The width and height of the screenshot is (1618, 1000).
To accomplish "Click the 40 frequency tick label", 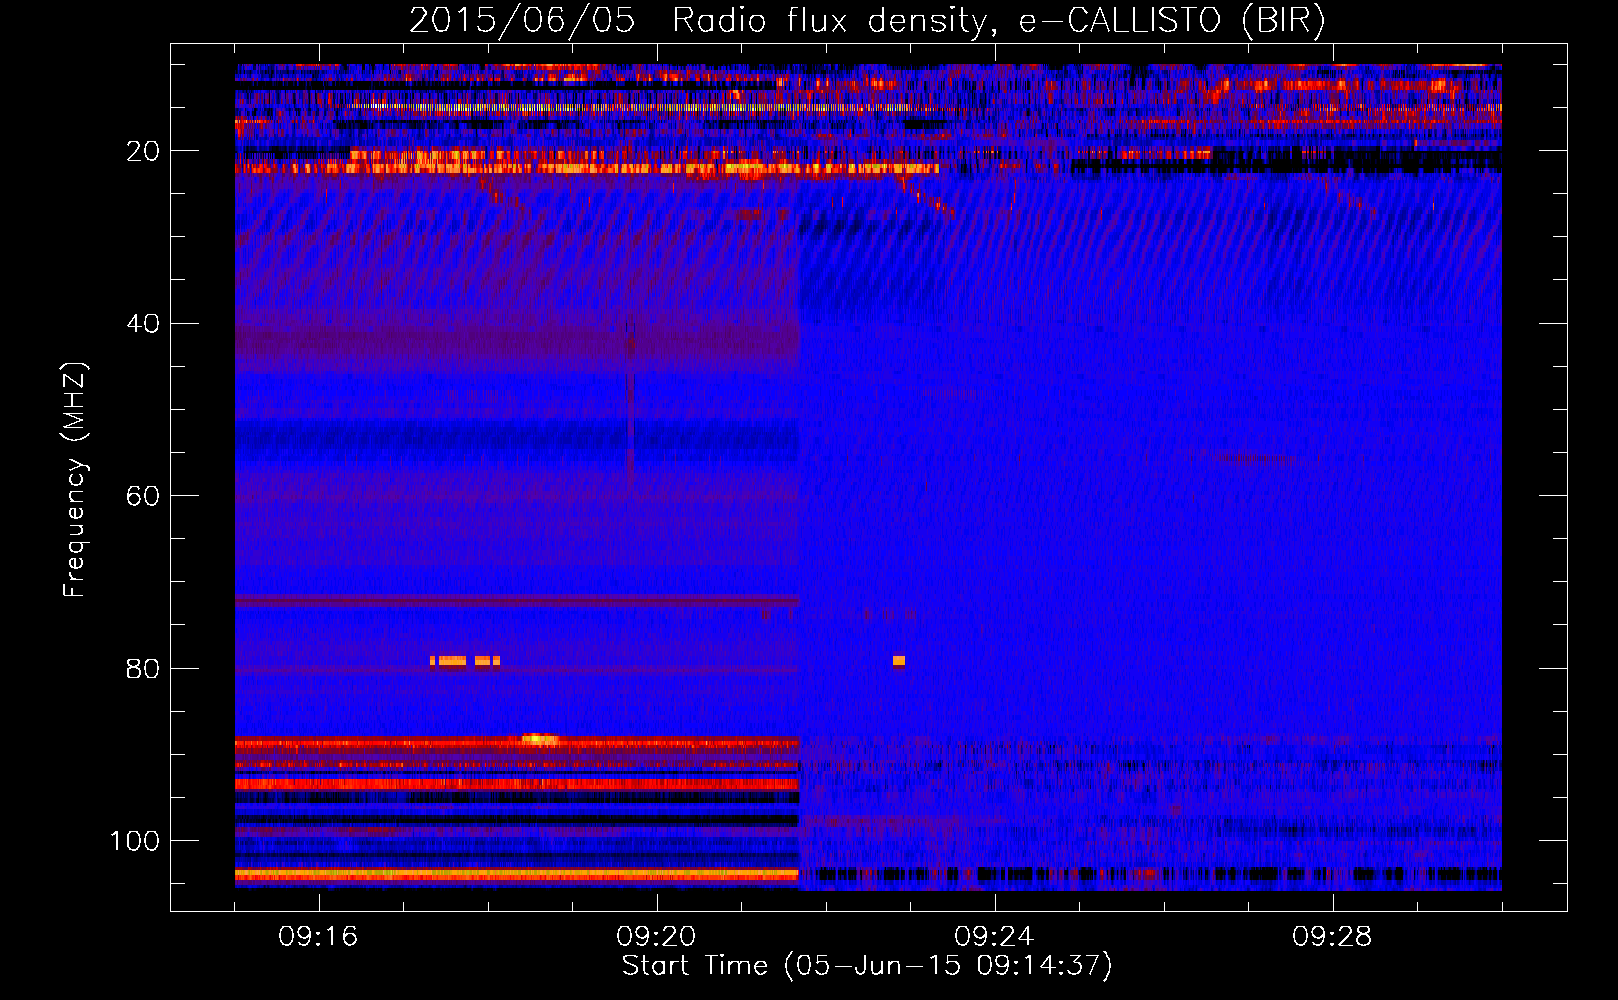I will [x=143, y=323].
